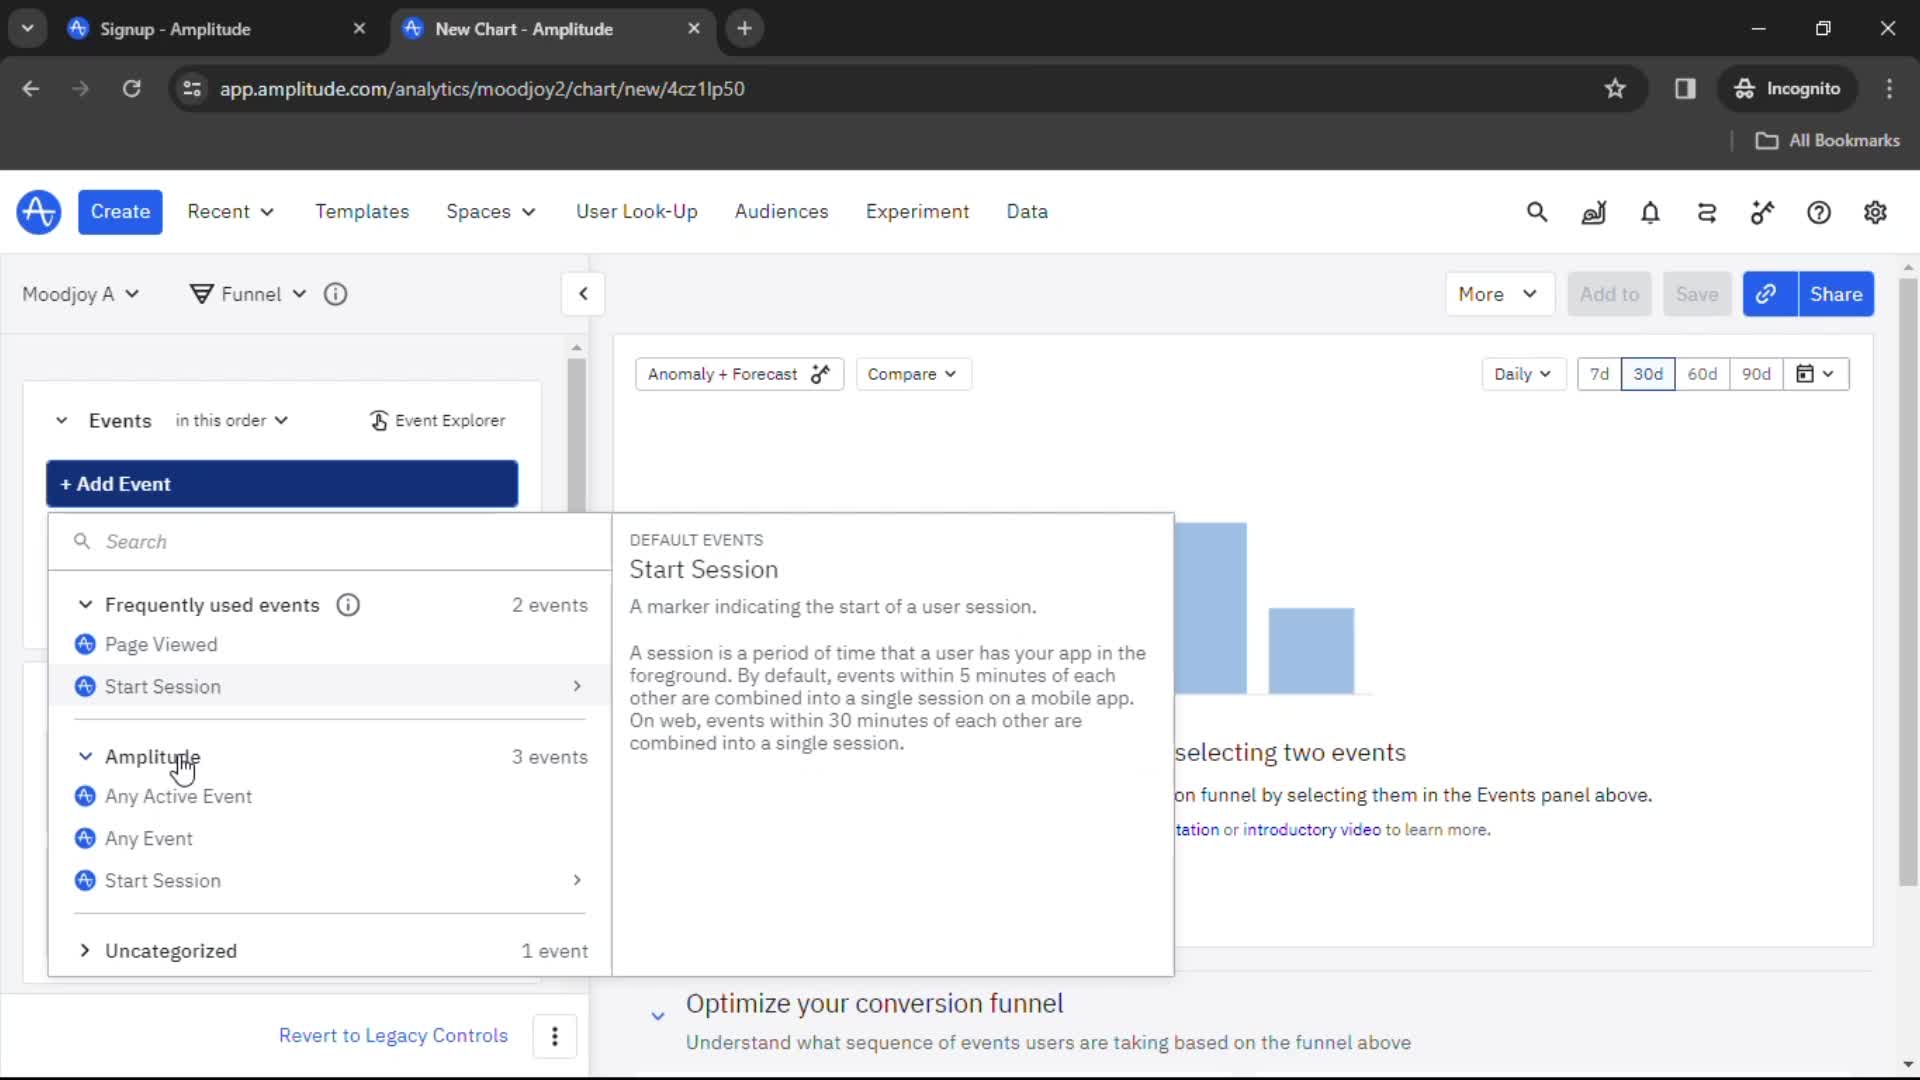Image resolution: width=1920 pixels, height=1080 pixels.
Task: Select the 60d time range
Action: [x=1702, y=374]
